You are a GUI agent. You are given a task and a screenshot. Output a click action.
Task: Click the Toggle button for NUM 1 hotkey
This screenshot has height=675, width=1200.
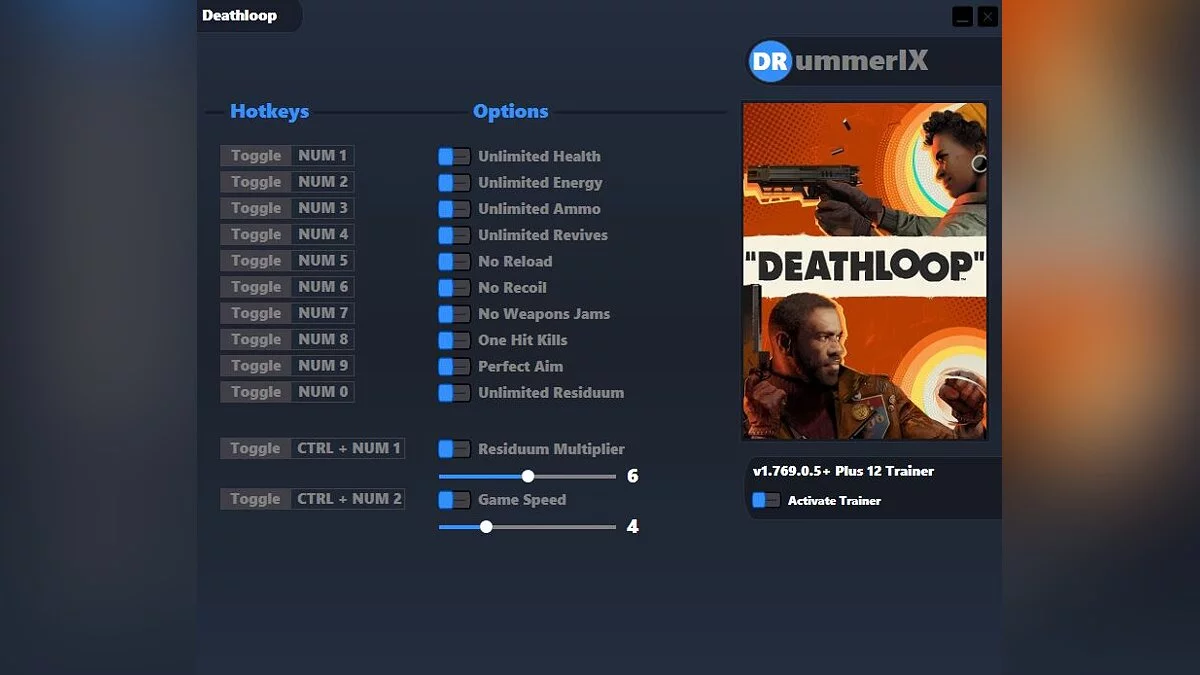(x=254, y=155)
